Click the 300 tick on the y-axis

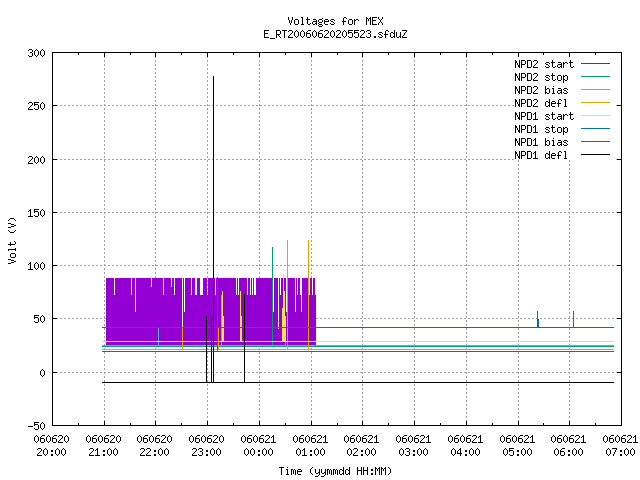click(x=36, y=53)
